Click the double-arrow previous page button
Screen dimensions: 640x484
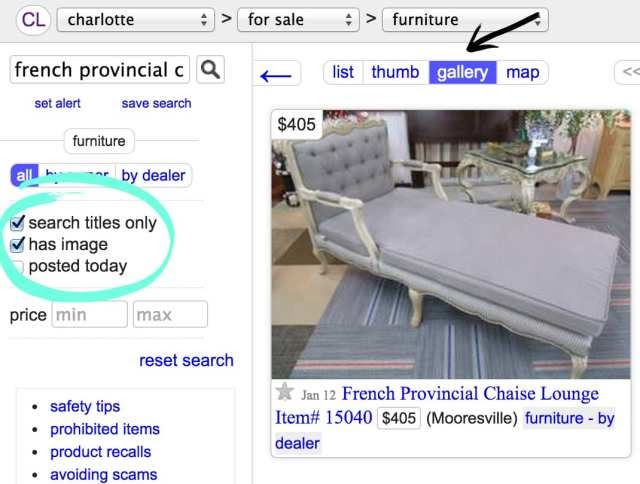coord(628,72)
